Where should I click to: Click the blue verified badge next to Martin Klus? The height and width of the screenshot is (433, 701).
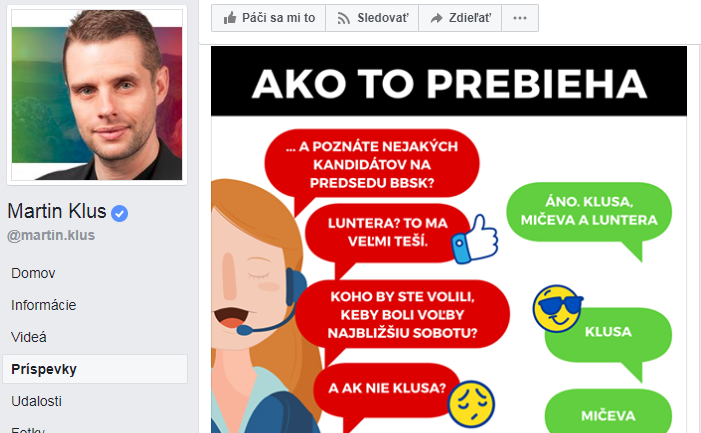click(119, 213)
